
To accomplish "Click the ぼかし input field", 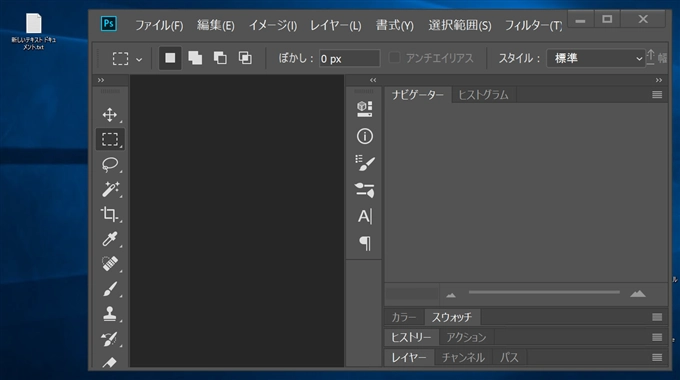I will pos(349,59).
